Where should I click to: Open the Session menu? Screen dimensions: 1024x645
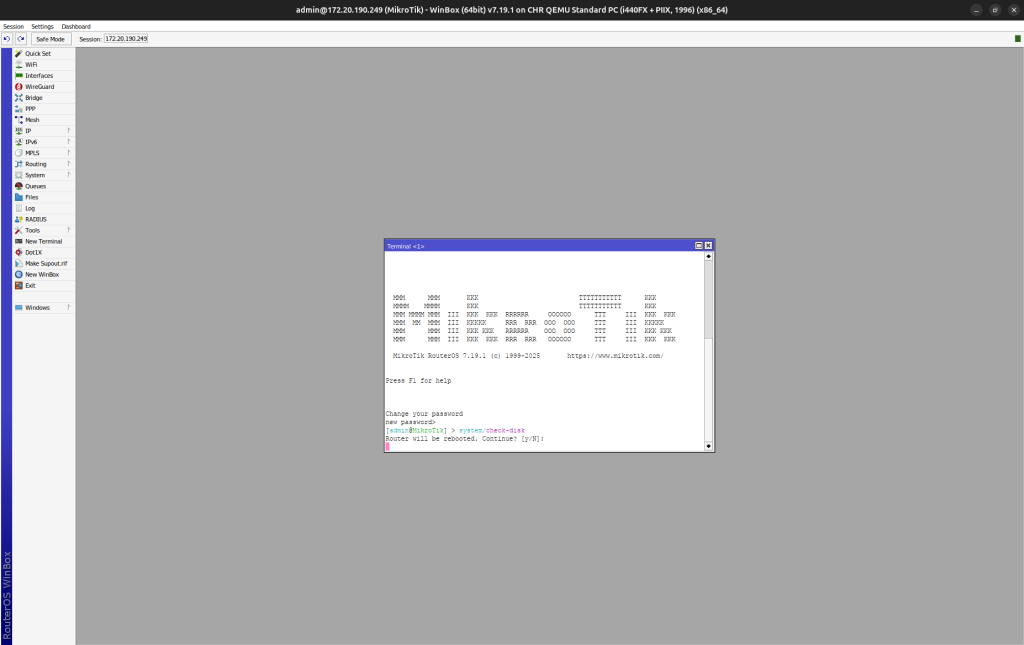[x=14, y=27]
